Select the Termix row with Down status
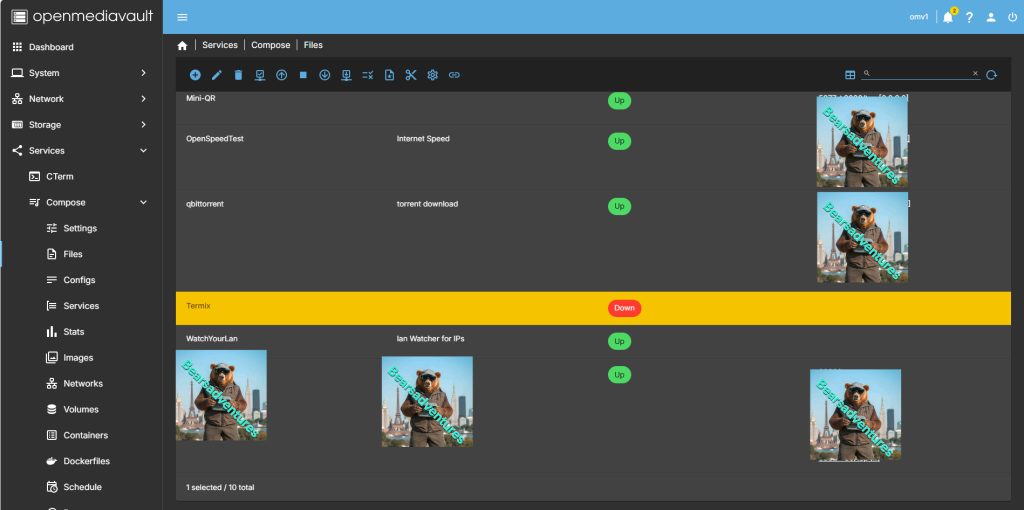Viewport: 1024px width, 510px height. (400, 308)
